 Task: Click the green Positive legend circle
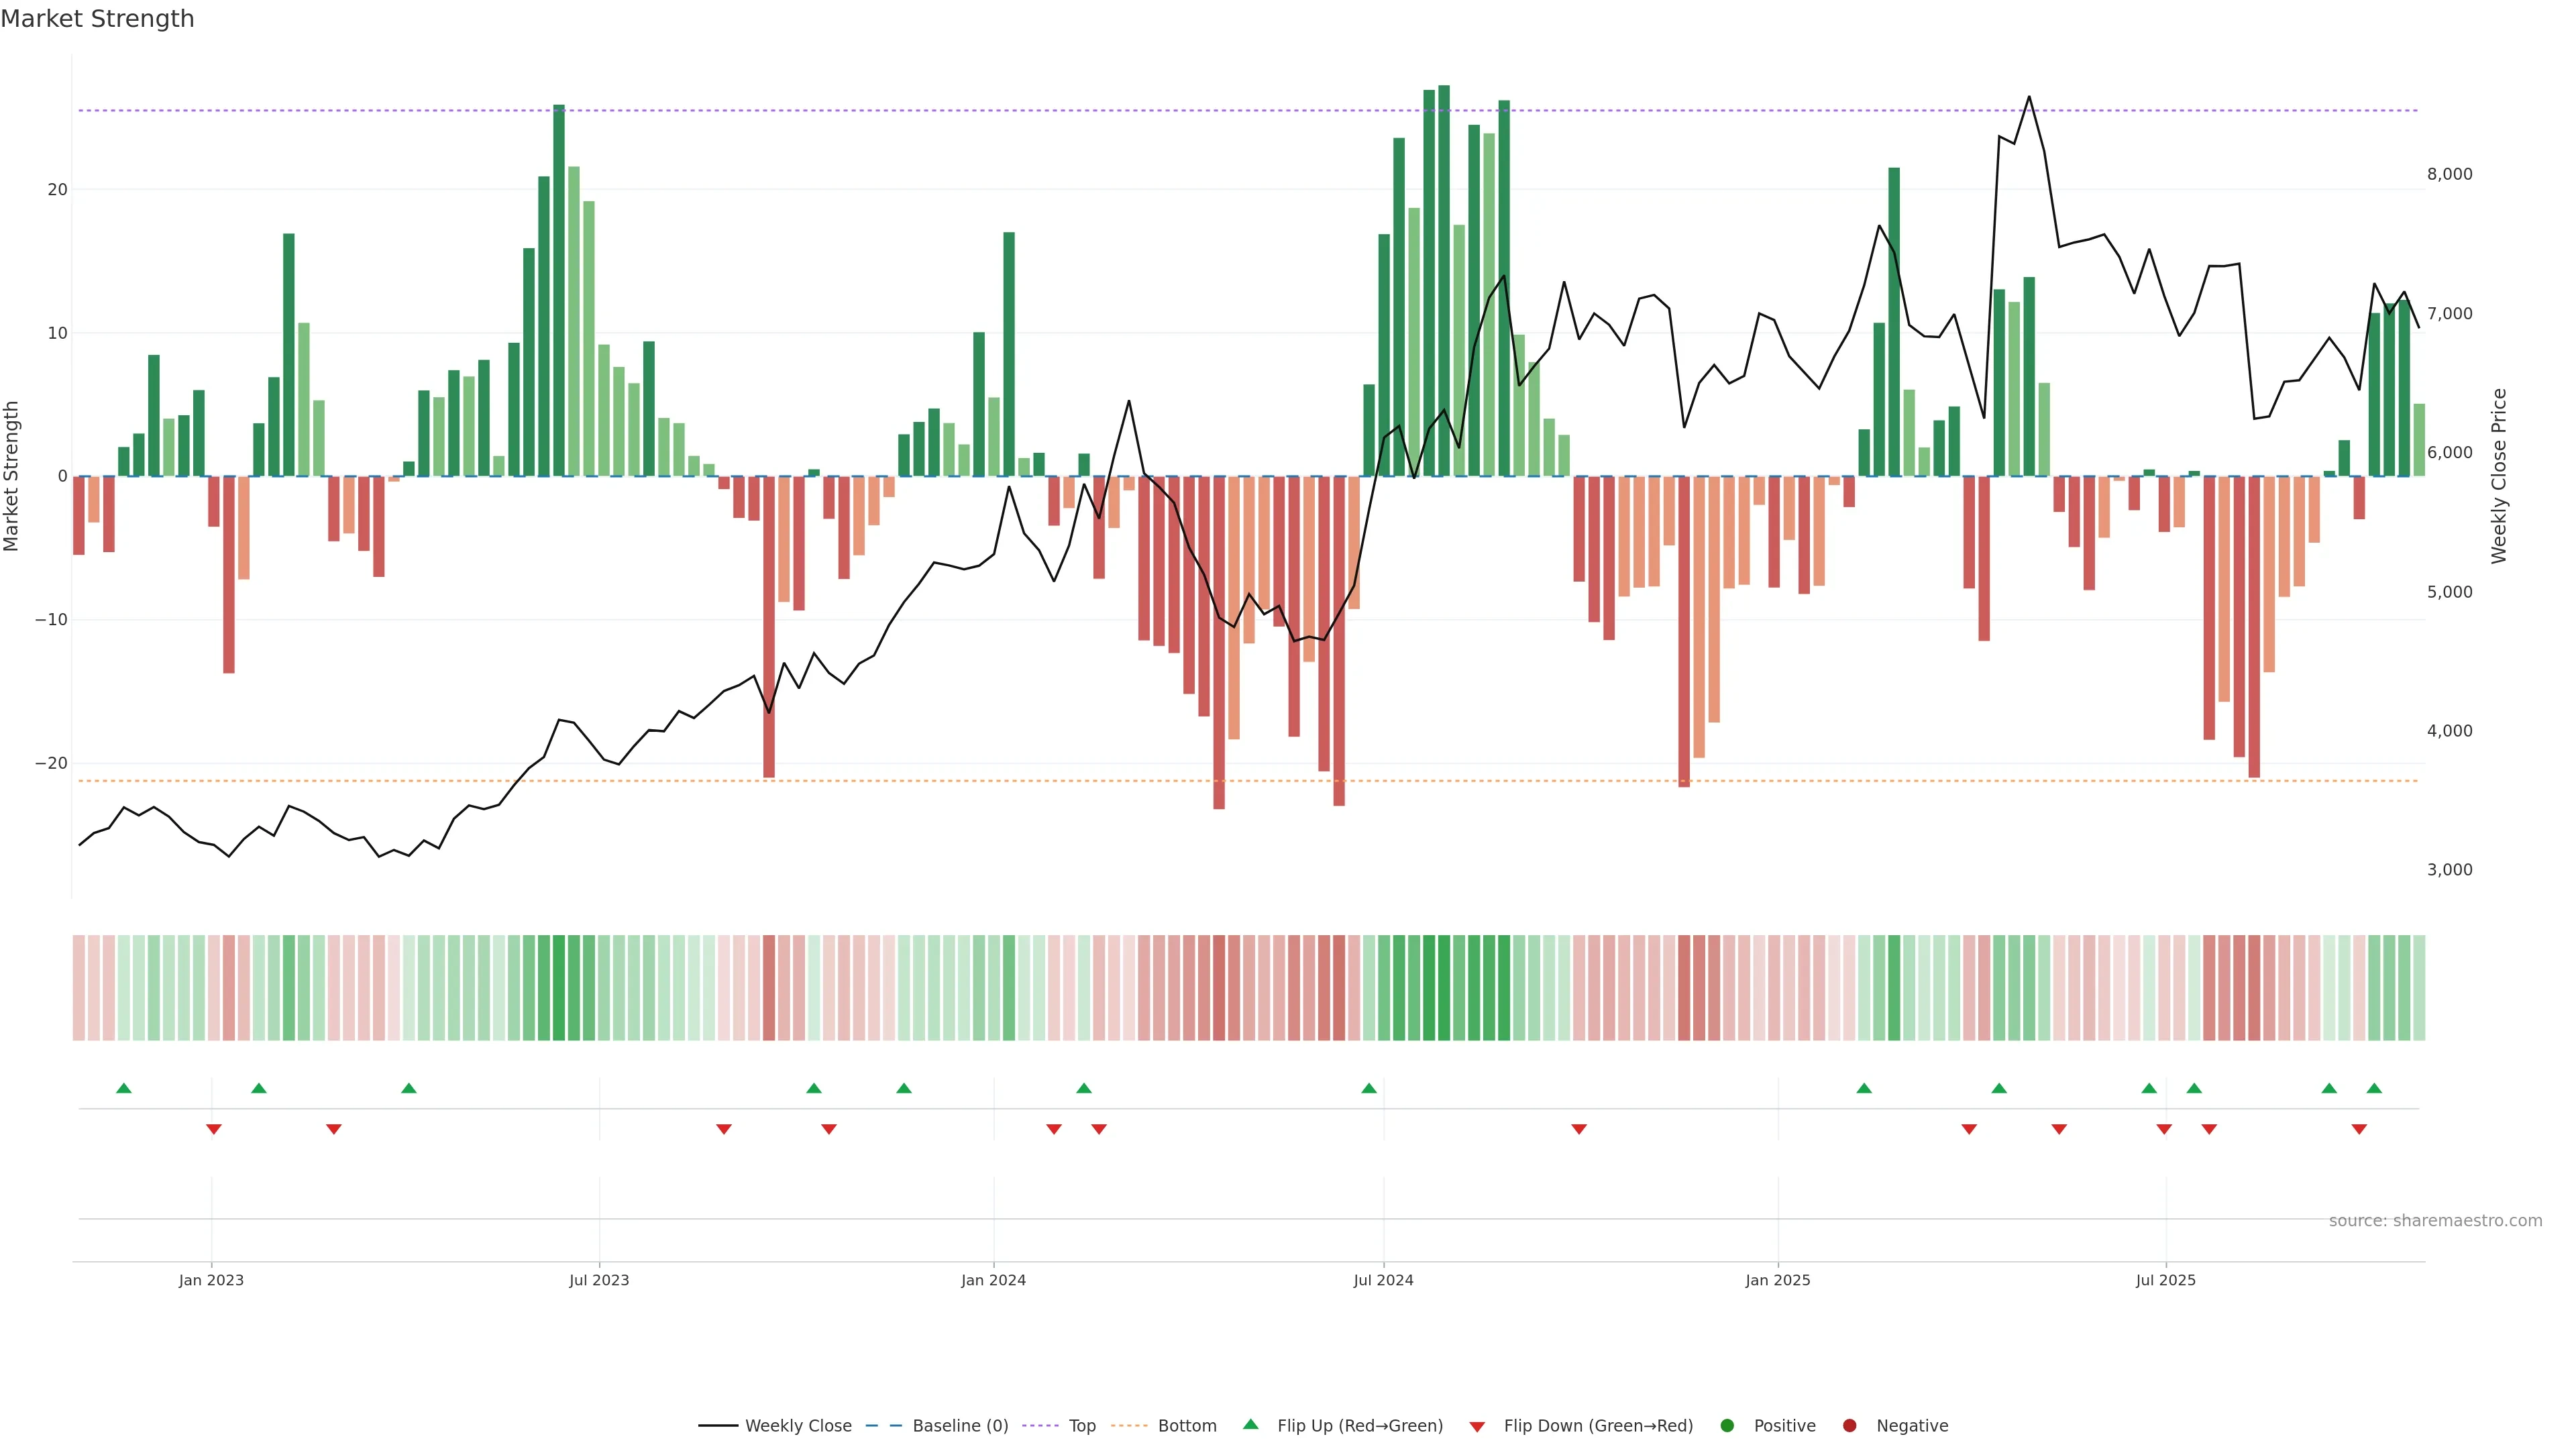pyautogui.click(x=1727, y=1425)
